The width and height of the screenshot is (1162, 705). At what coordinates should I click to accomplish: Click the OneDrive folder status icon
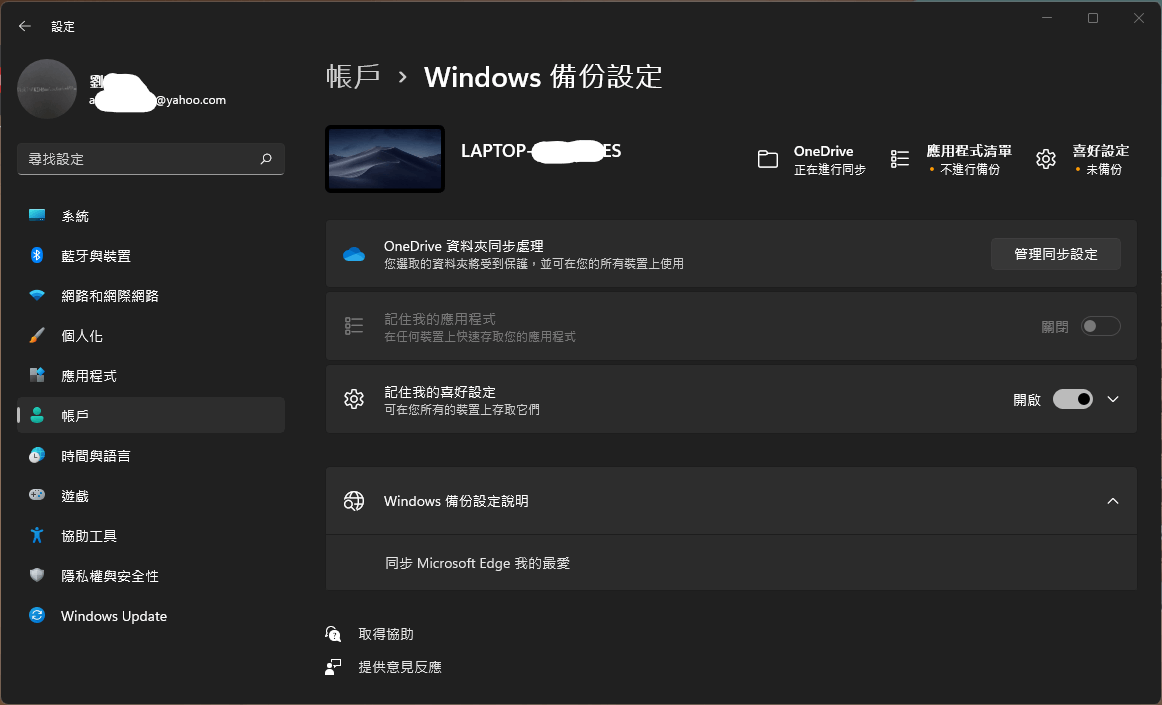(x=768, y=159)
